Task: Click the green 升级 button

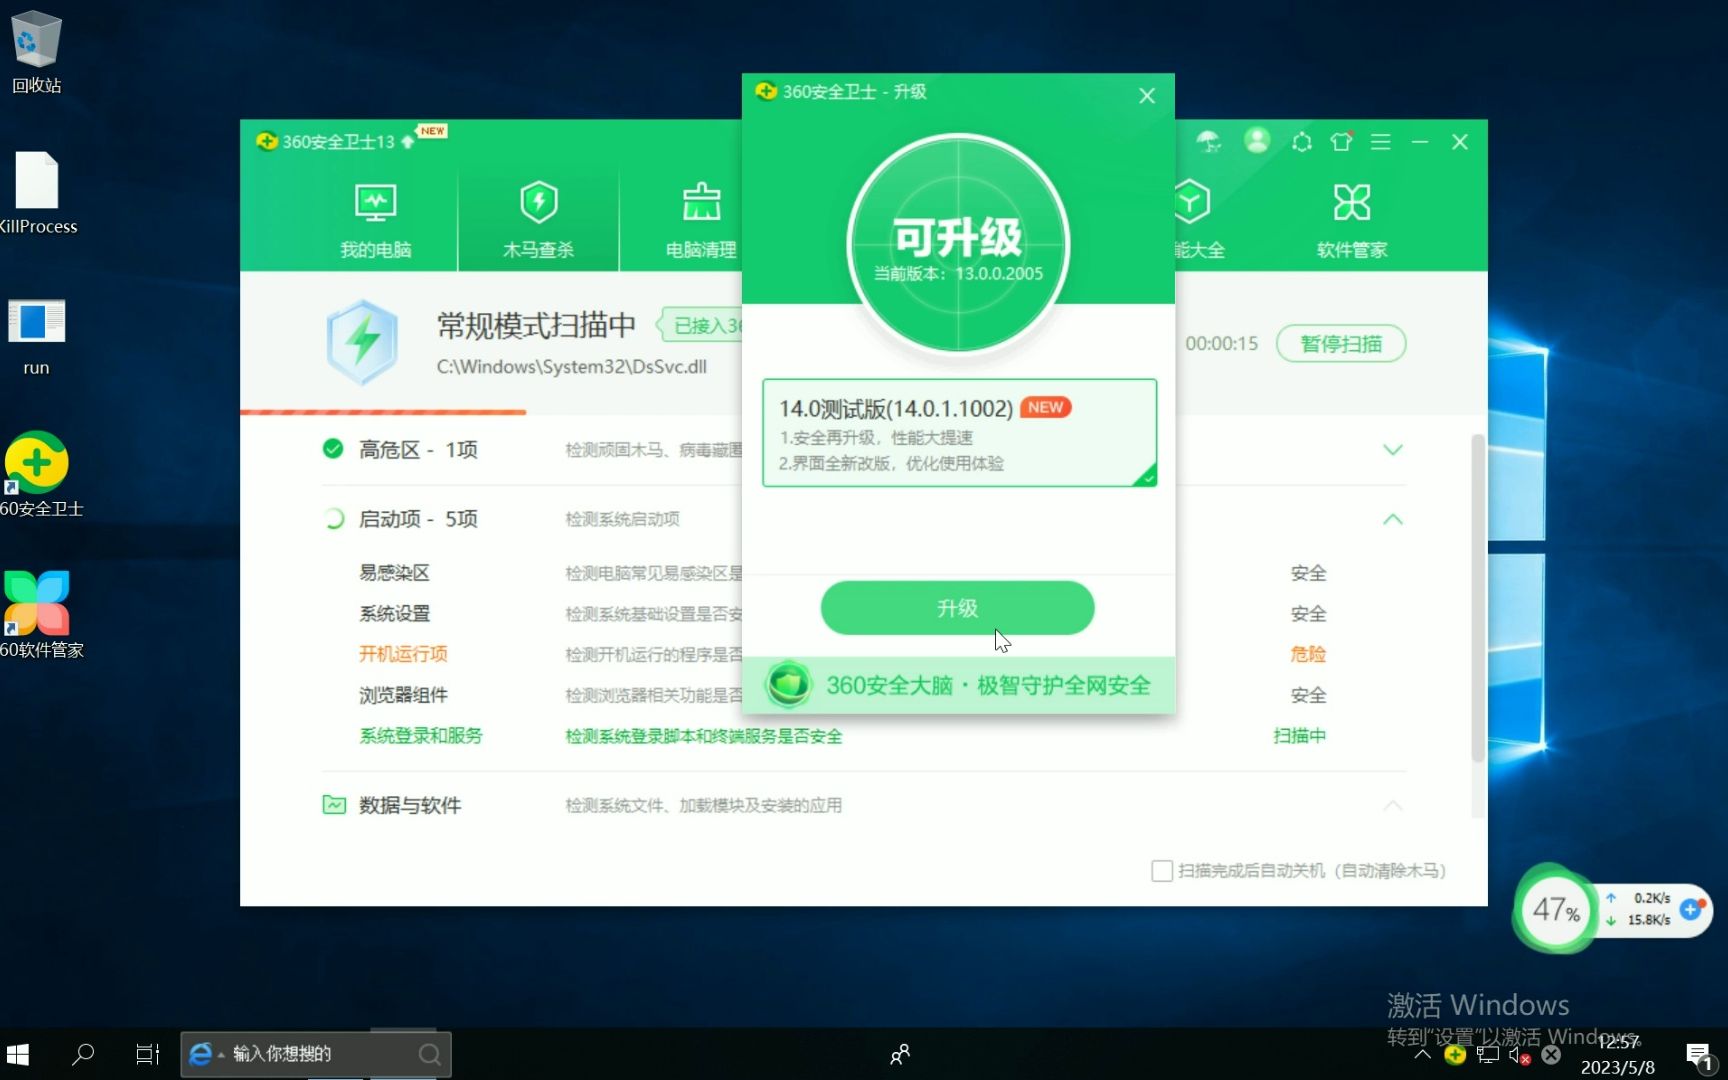Action: pyautogui.click(x=957, y=608)
